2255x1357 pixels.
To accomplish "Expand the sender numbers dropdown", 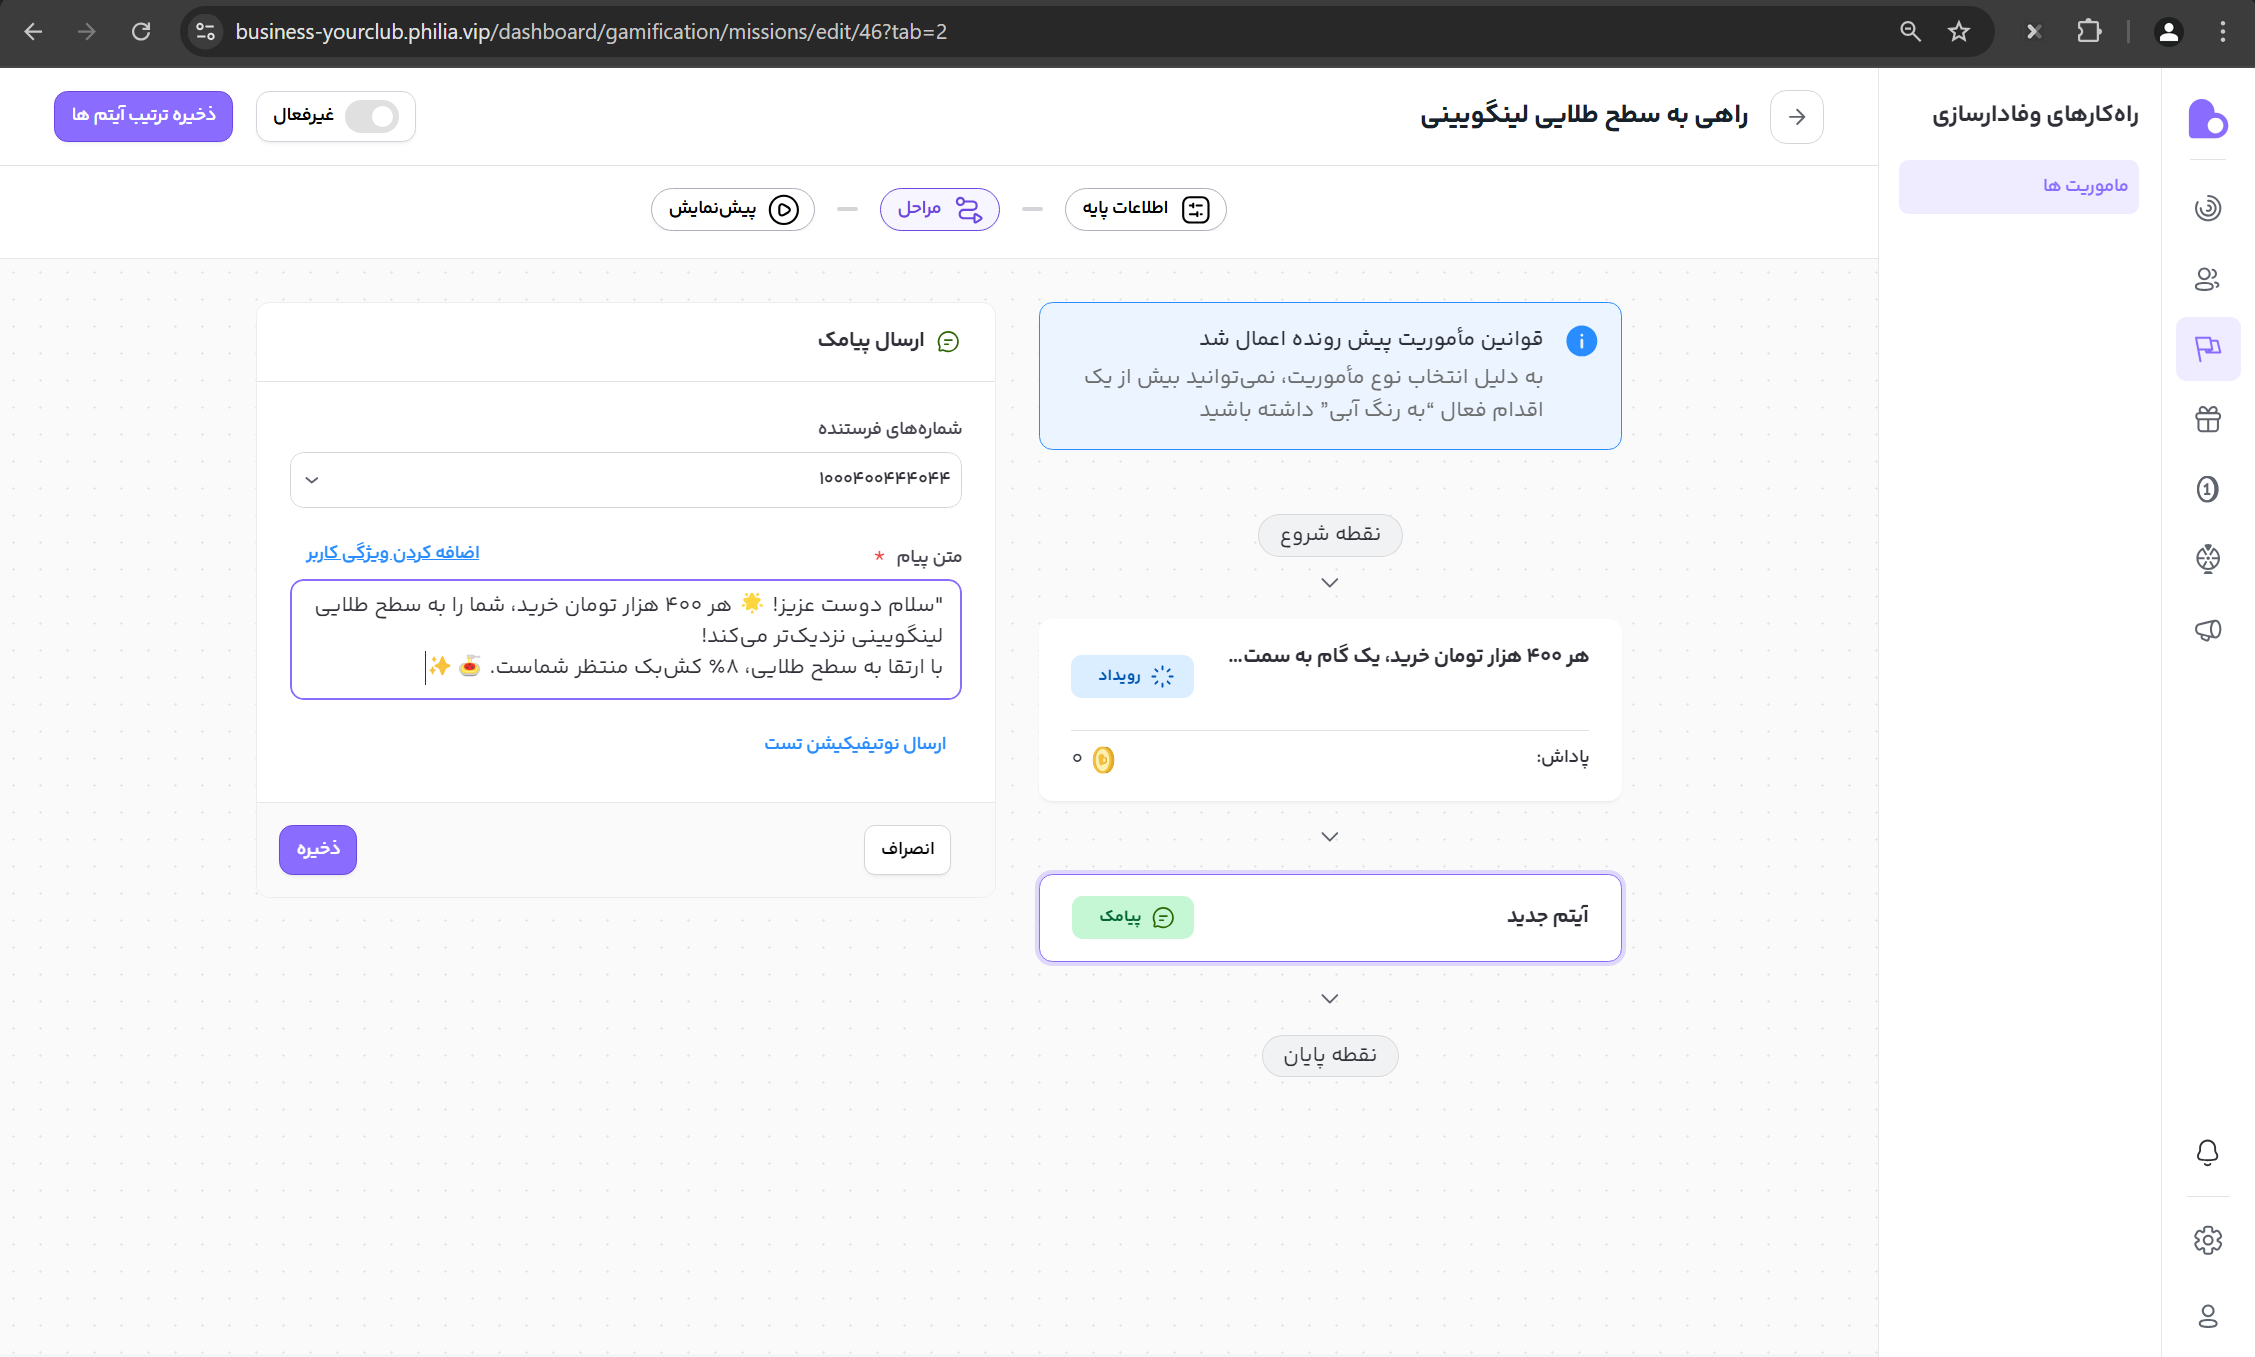I will 625,479.
